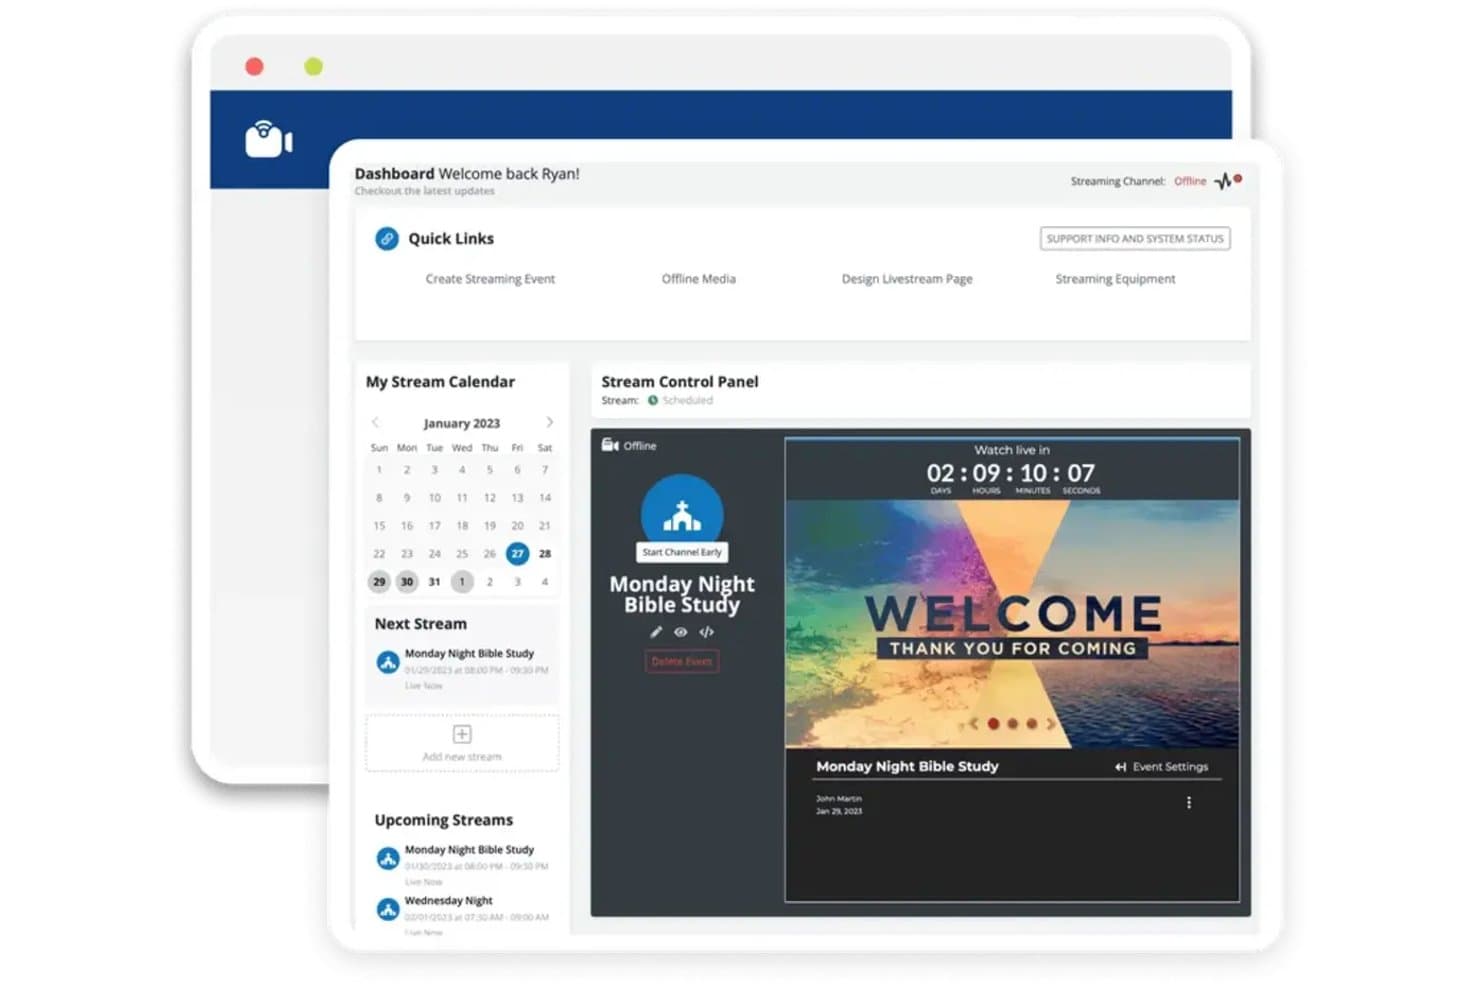The width and height of the screenshot is (1480, 987).
Task: Select the greyed February 1 date
Action: click(x=462, y=581)
